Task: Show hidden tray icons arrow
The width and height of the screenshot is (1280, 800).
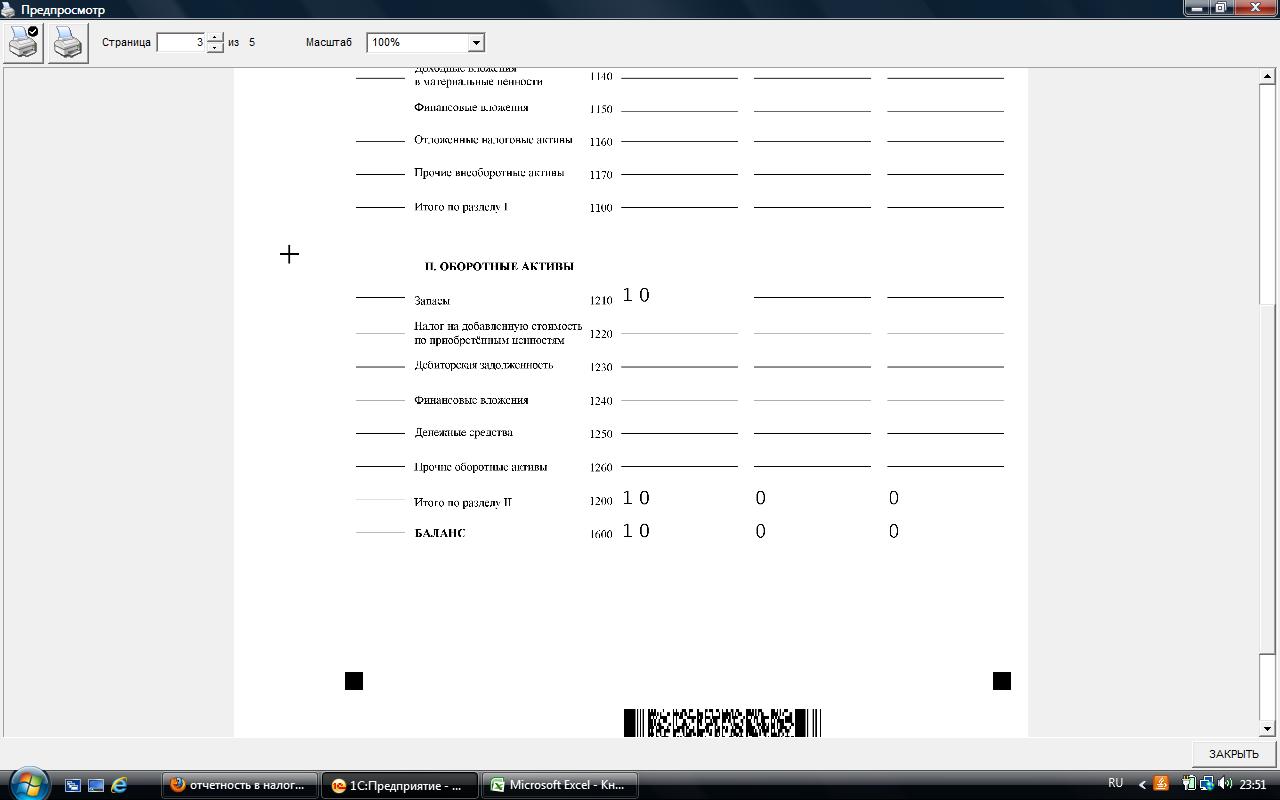Action: 1142,785
